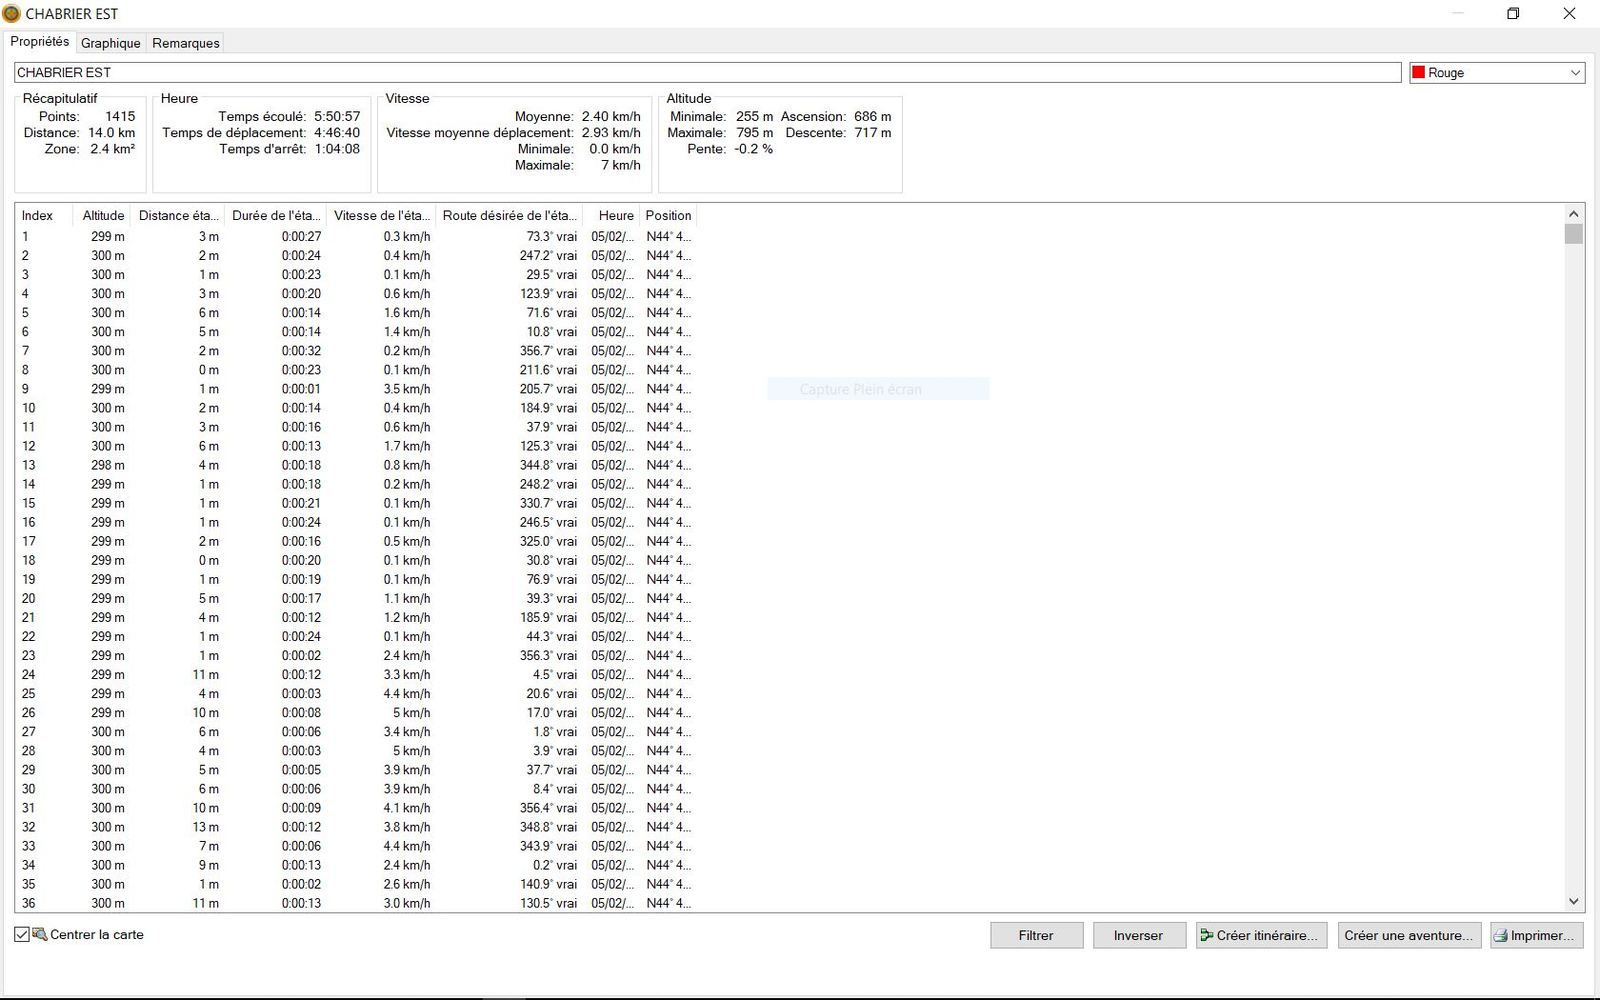The height and width of the screenshot is (1000, 1600).
Task: Switch to the Graphique tab
Action: (x=110, y=43)
